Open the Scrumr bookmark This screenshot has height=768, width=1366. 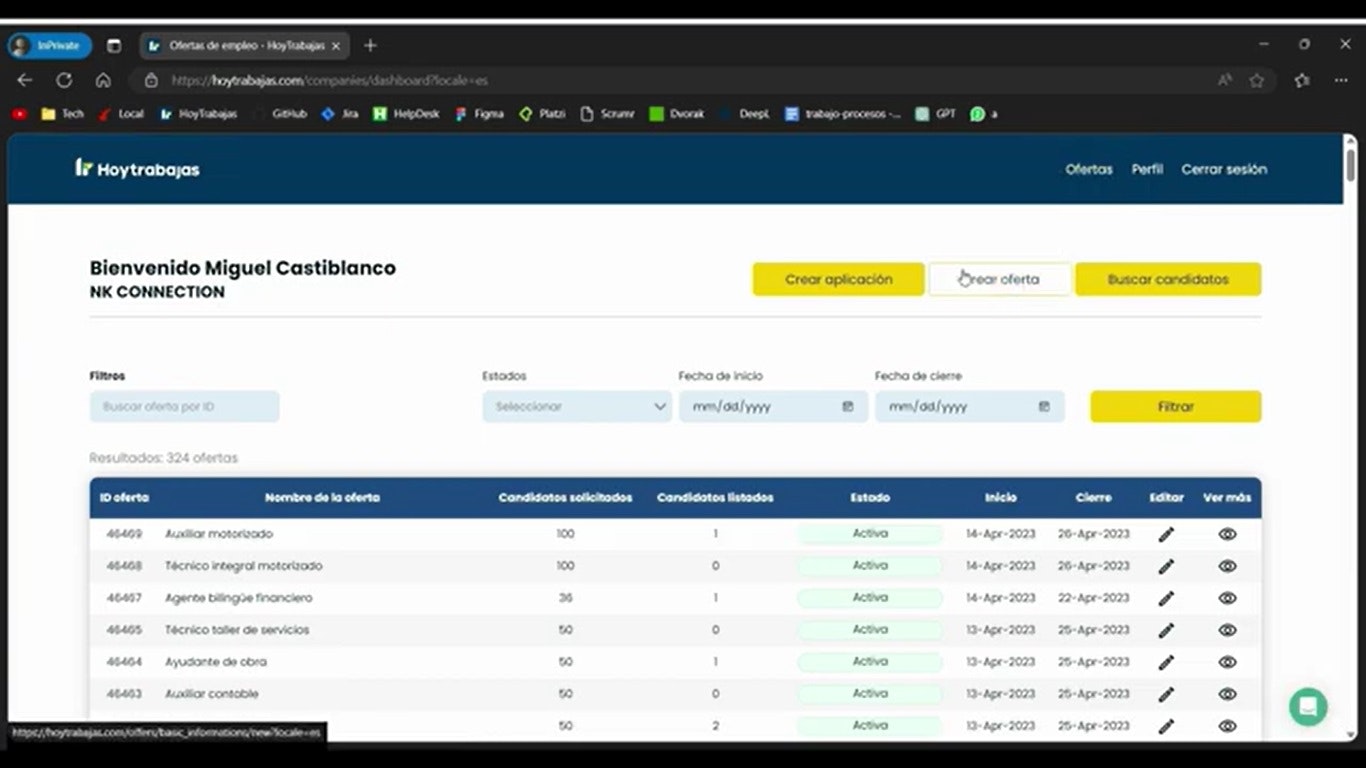[608, 114]
